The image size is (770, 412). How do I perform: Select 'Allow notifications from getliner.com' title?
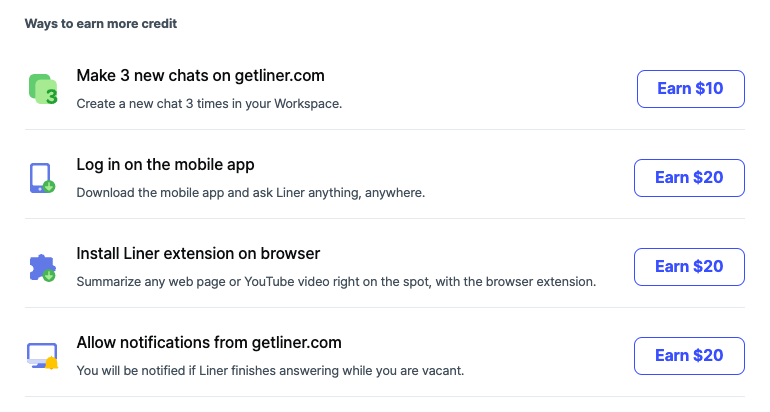point(209,343)
